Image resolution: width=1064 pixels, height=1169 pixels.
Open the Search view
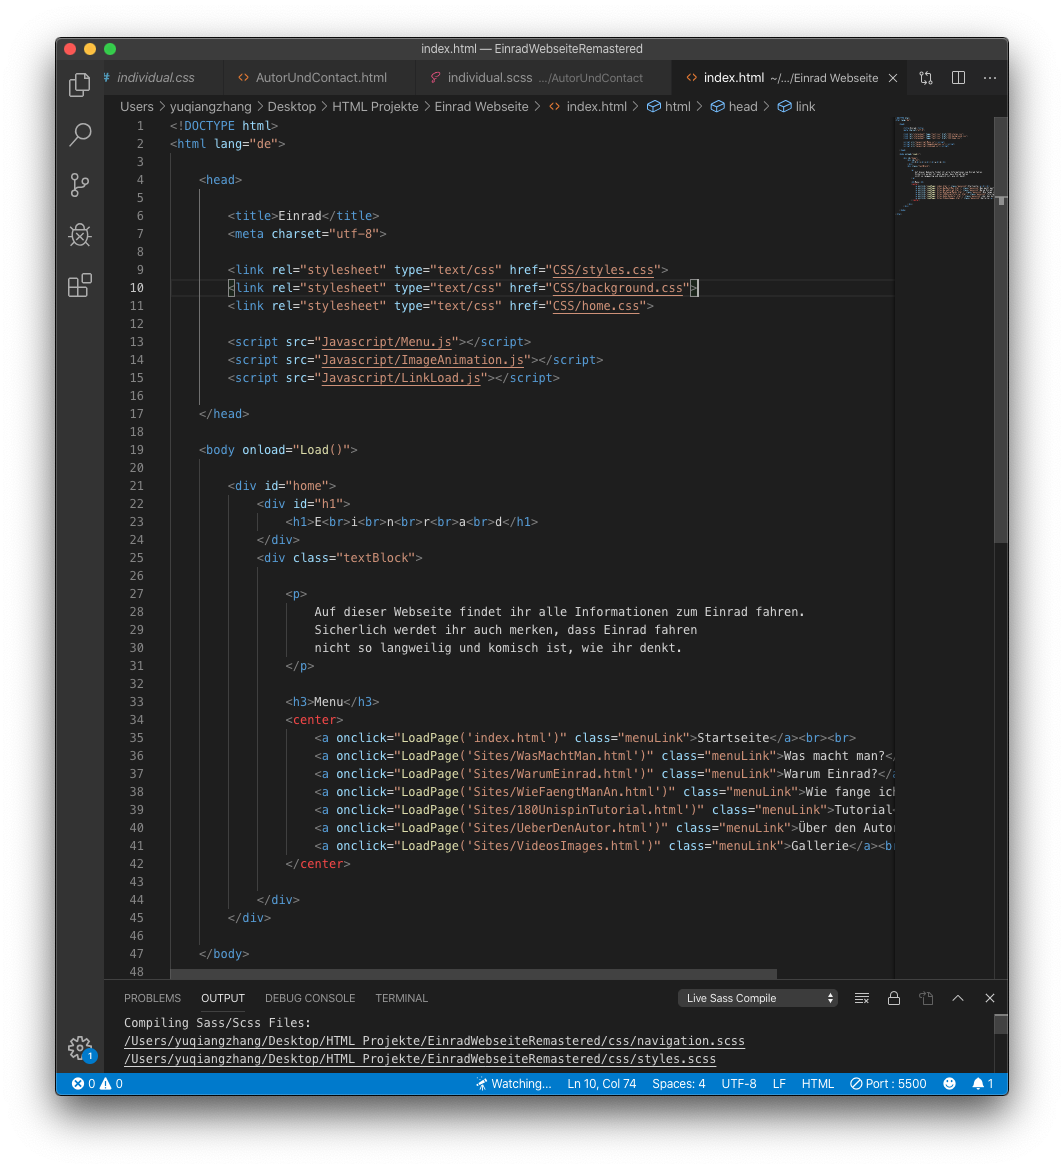(80, 135)
